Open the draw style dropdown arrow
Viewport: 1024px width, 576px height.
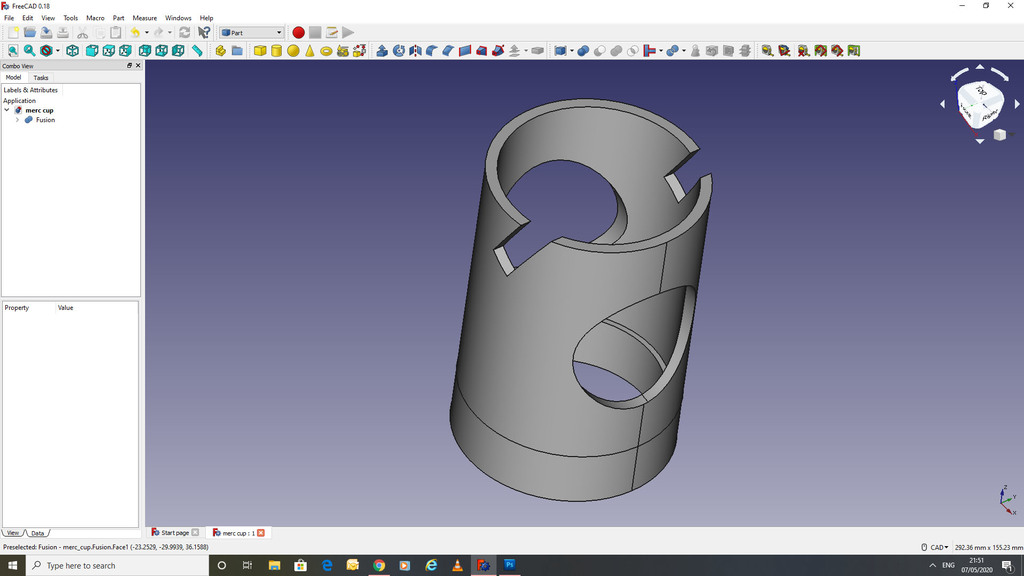pos(58,51)
